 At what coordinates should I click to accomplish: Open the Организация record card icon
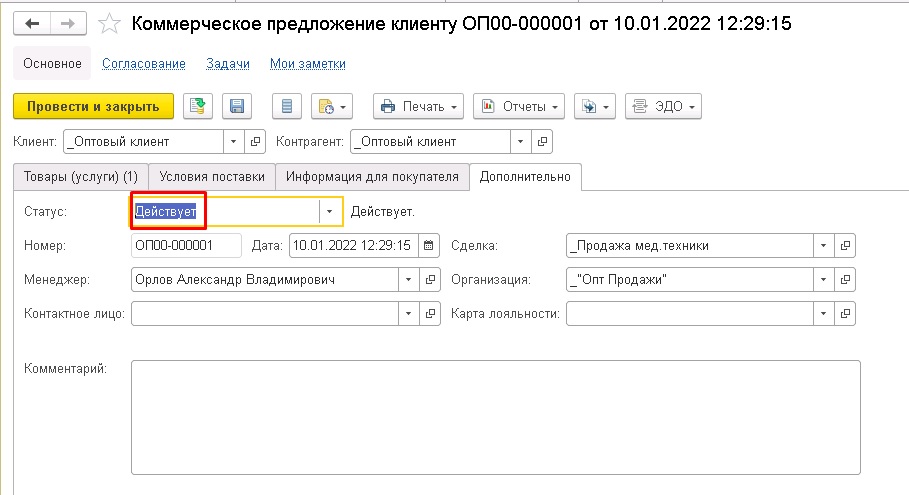[x=845, y=280]
